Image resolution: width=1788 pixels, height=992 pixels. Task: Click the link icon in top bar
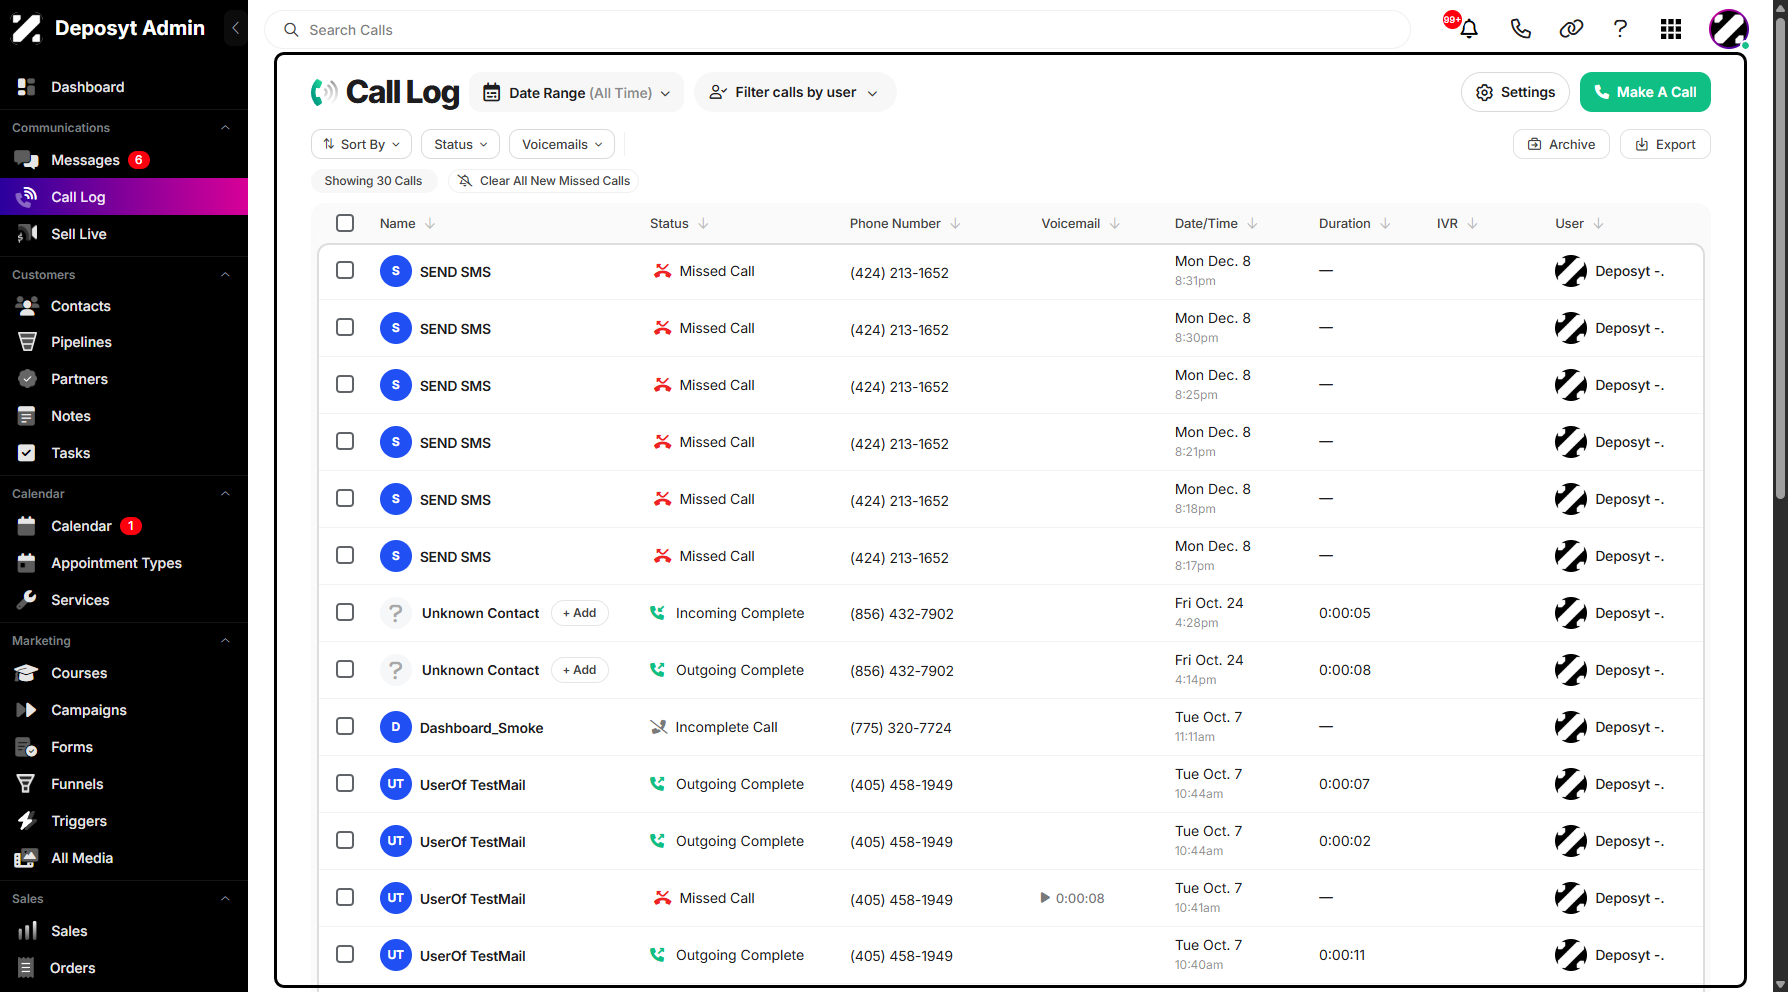coord(1571,29)
